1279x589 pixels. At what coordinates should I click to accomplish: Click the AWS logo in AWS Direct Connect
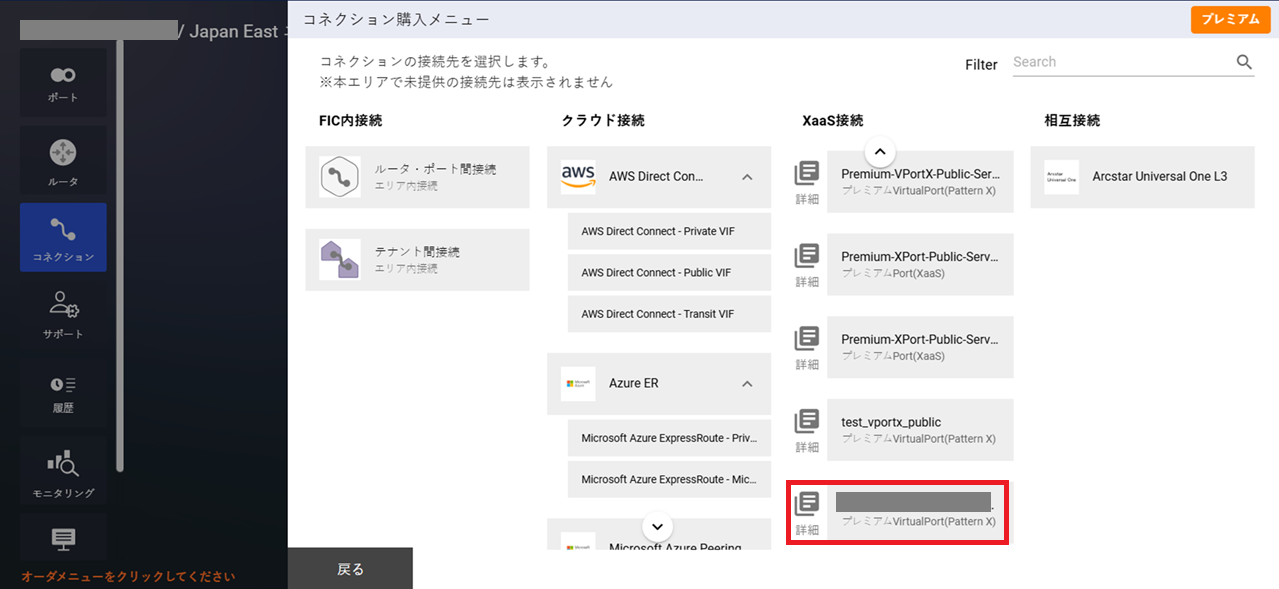pyautogui.click(x=578, y=176)
